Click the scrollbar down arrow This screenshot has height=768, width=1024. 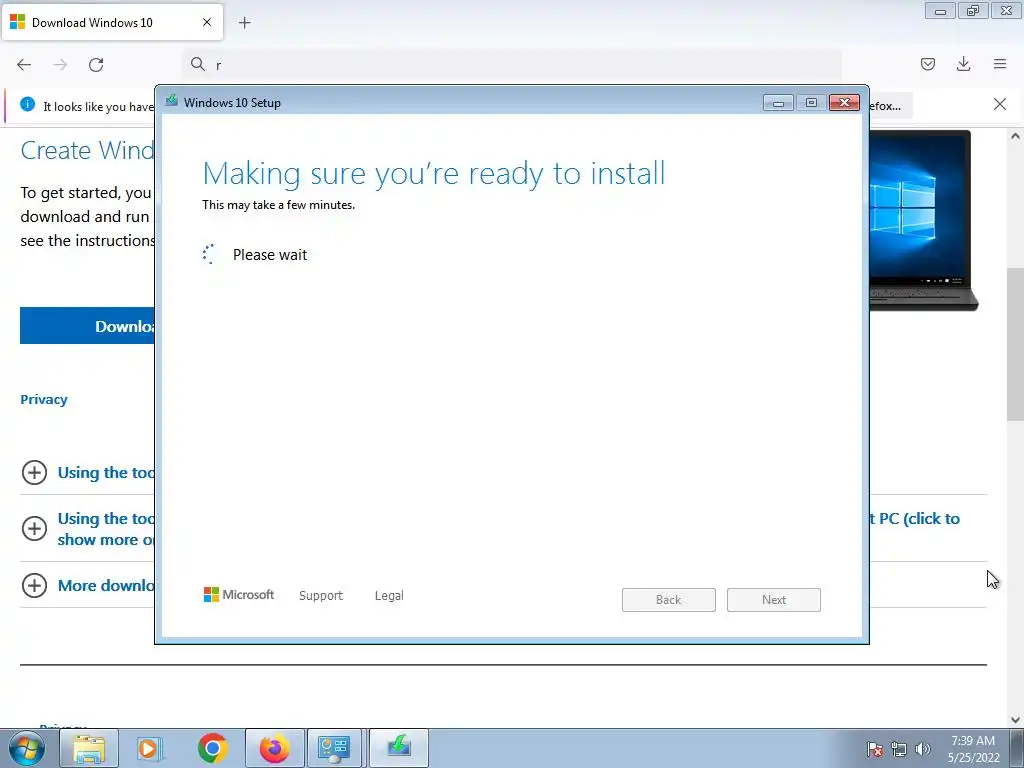[x=1015, y=720]
